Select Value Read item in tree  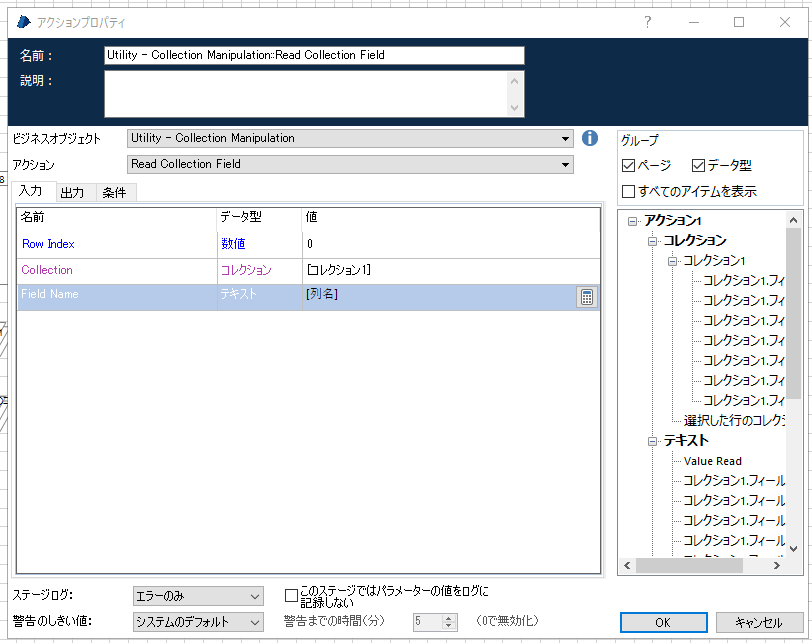click(x=713, y=461)
